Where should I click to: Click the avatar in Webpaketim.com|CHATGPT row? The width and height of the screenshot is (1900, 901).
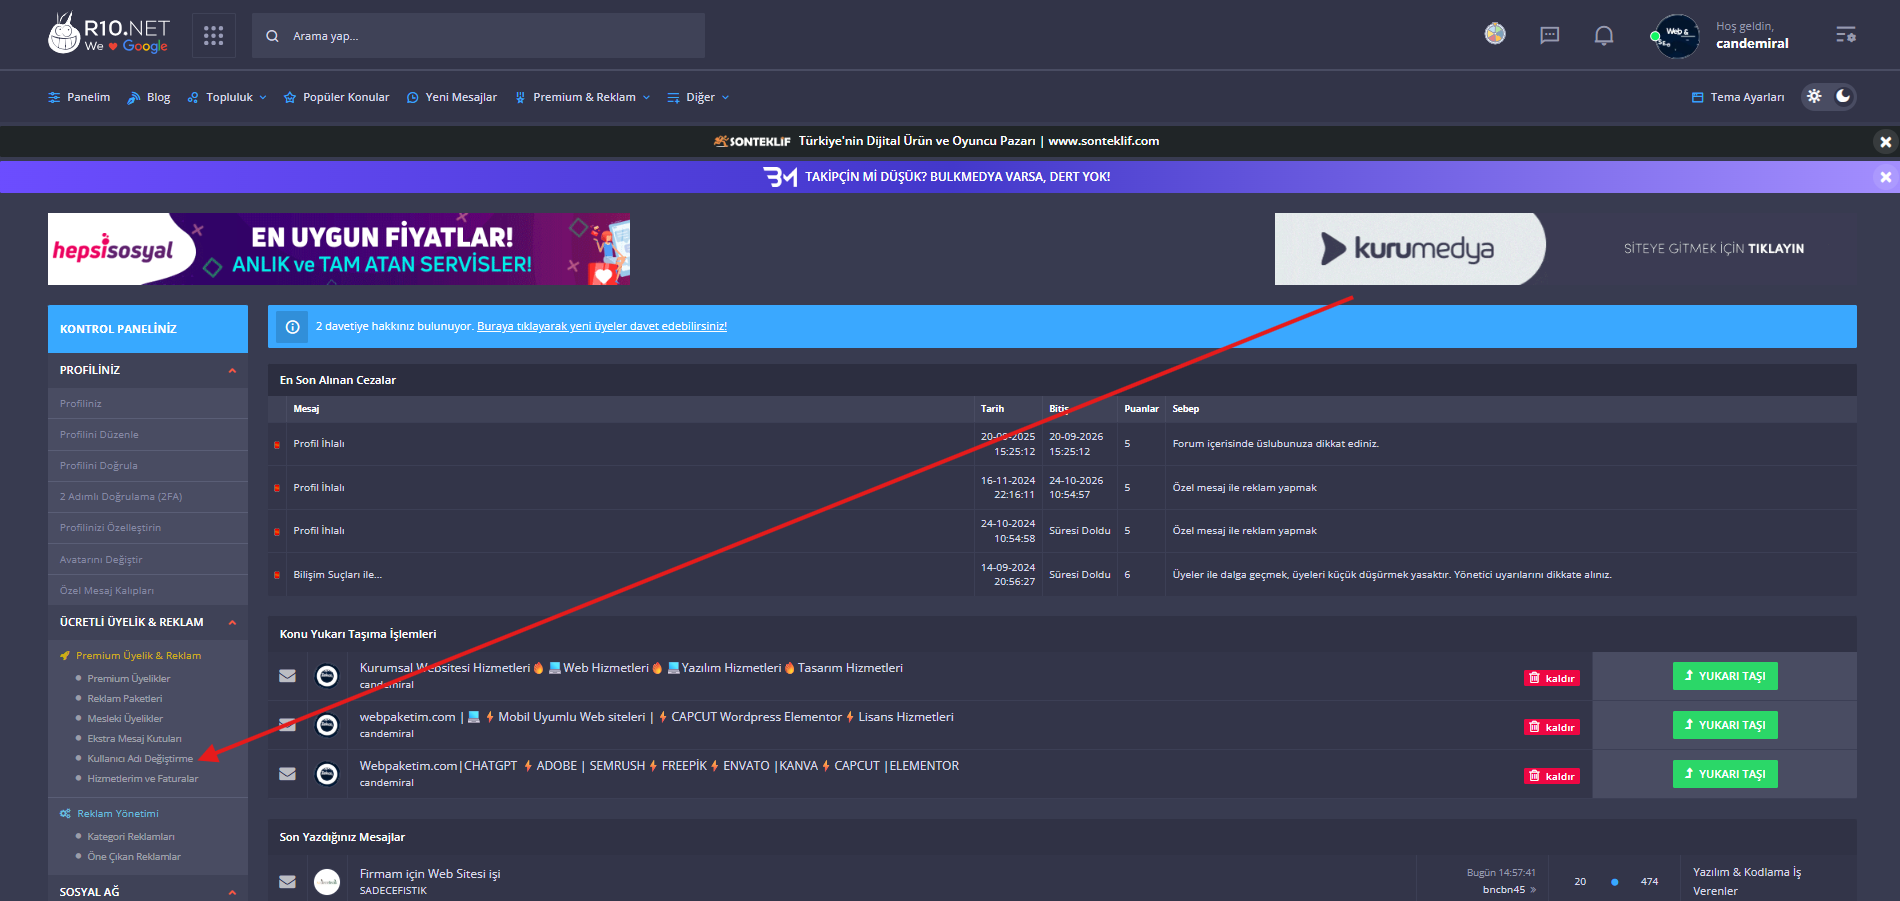click(327, 774)
